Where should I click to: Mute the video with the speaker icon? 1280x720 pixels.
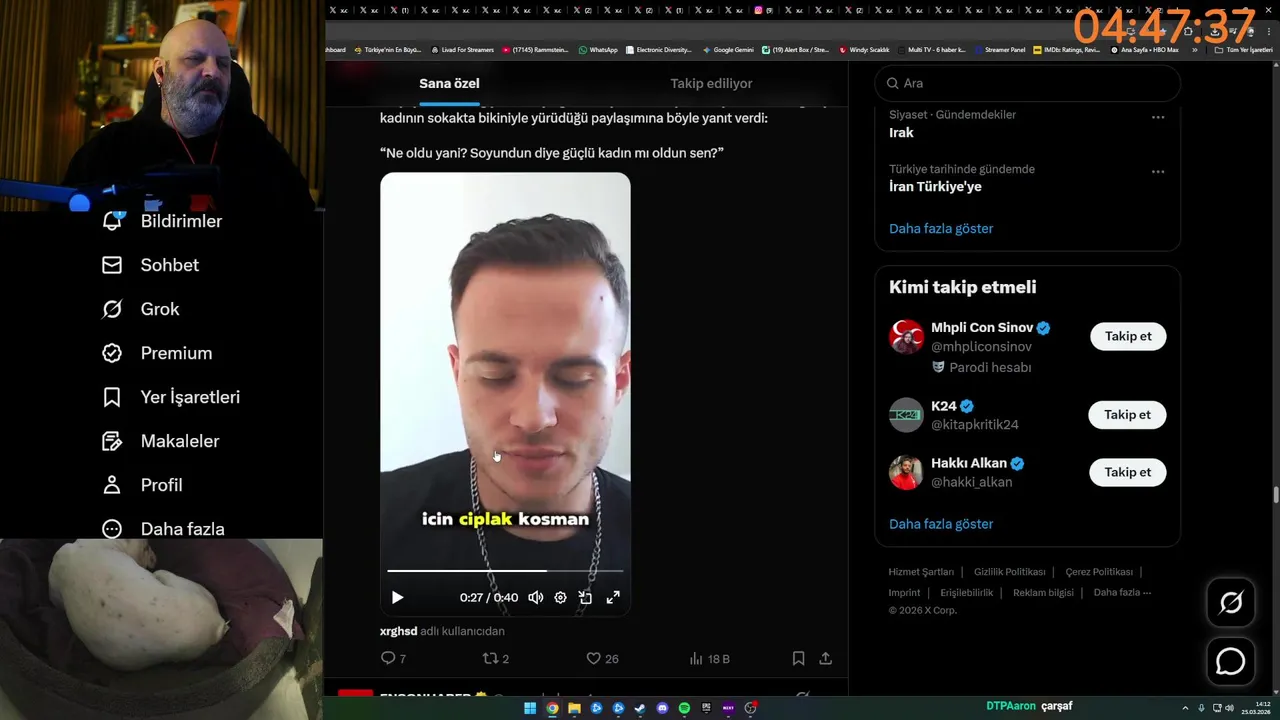pyautogui.click(x=536, y=597)
